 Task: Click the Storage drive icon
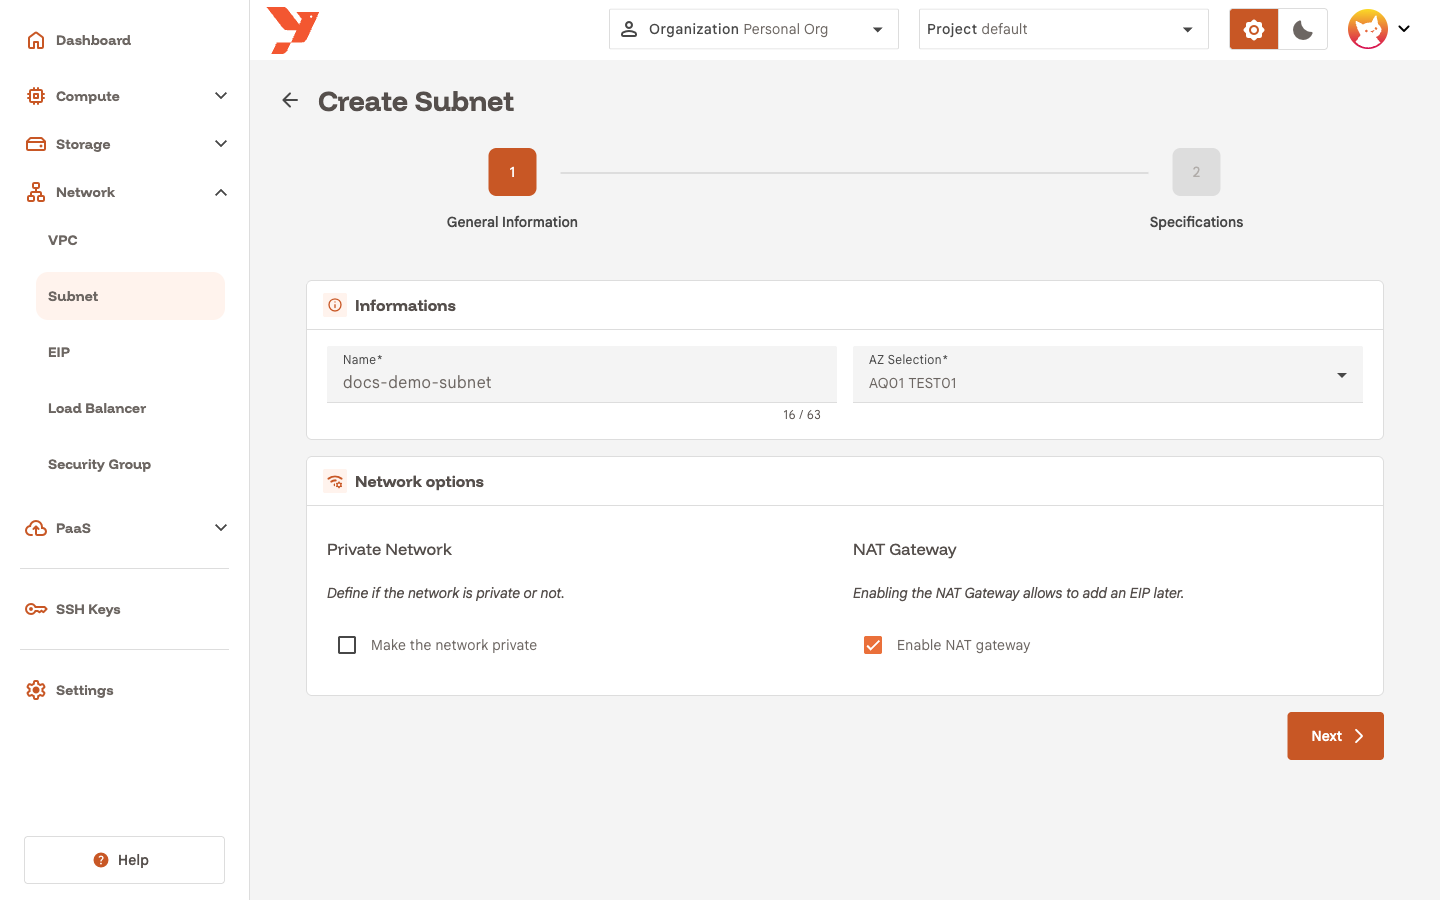36,144
